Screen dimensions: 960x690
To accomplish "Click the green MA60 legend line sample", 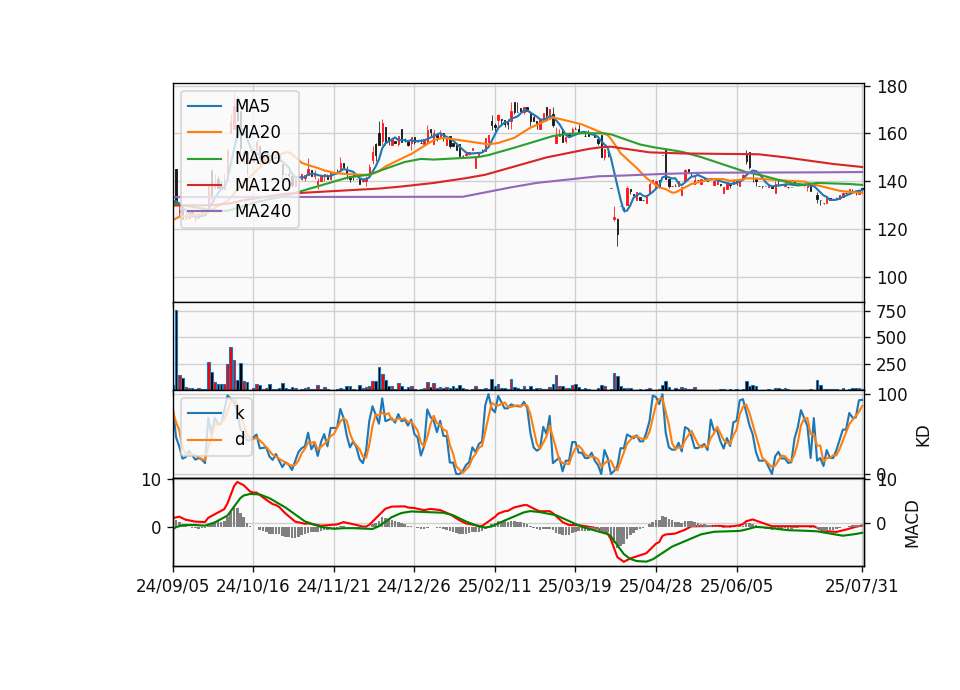I will [204, 159].
